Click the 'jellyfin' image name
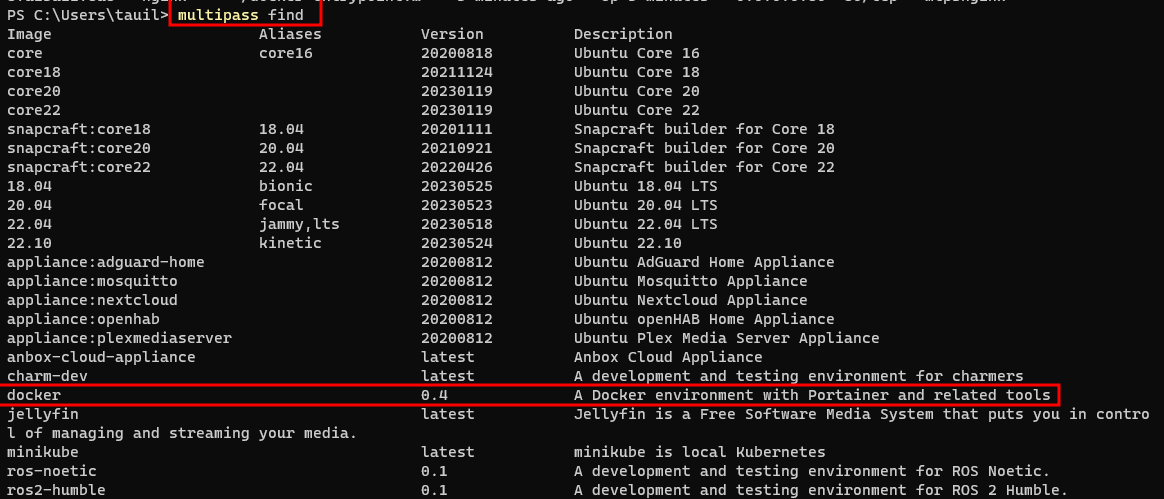 click(42, 414)
